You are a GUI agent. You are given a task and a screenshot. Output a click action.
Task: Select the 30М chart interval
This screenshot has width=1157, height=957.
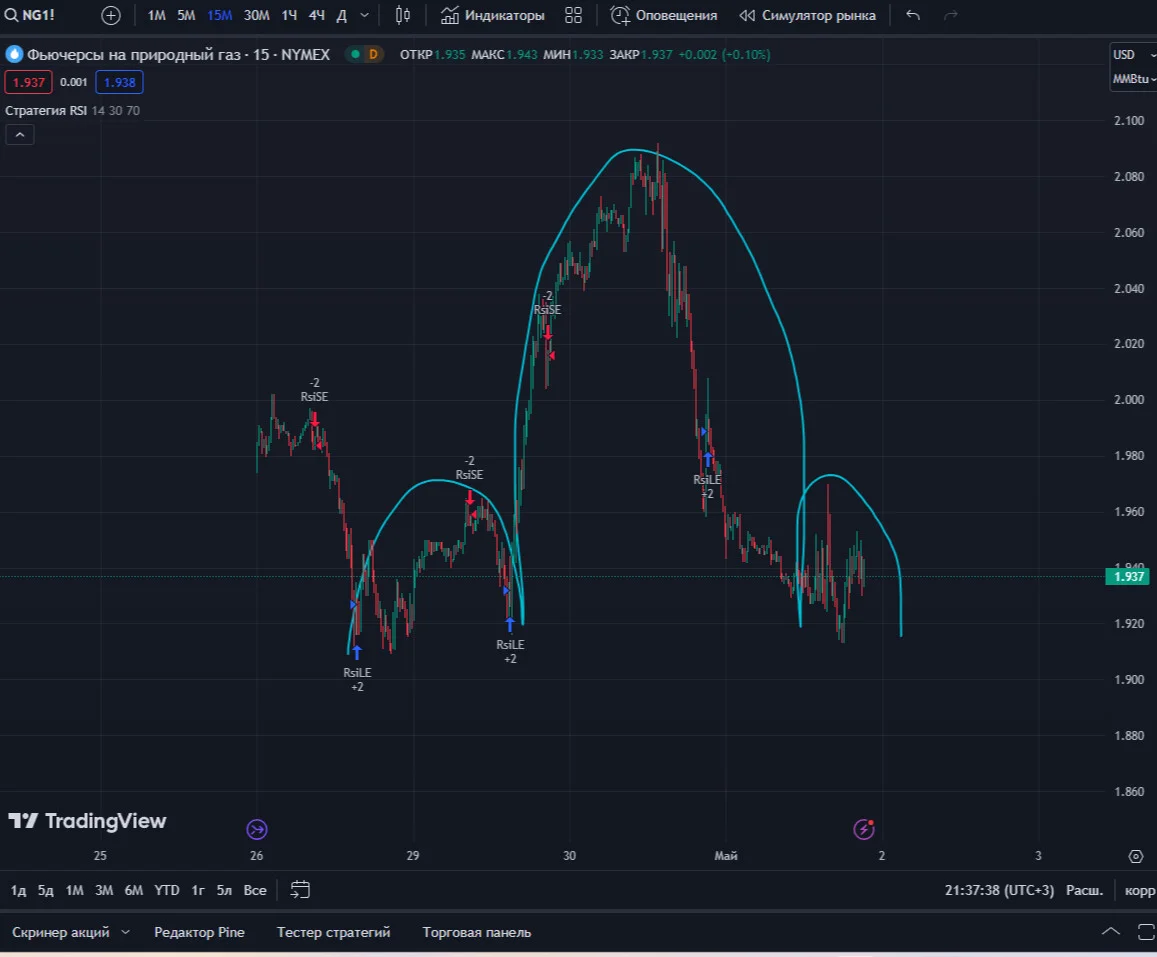(256, 15)
